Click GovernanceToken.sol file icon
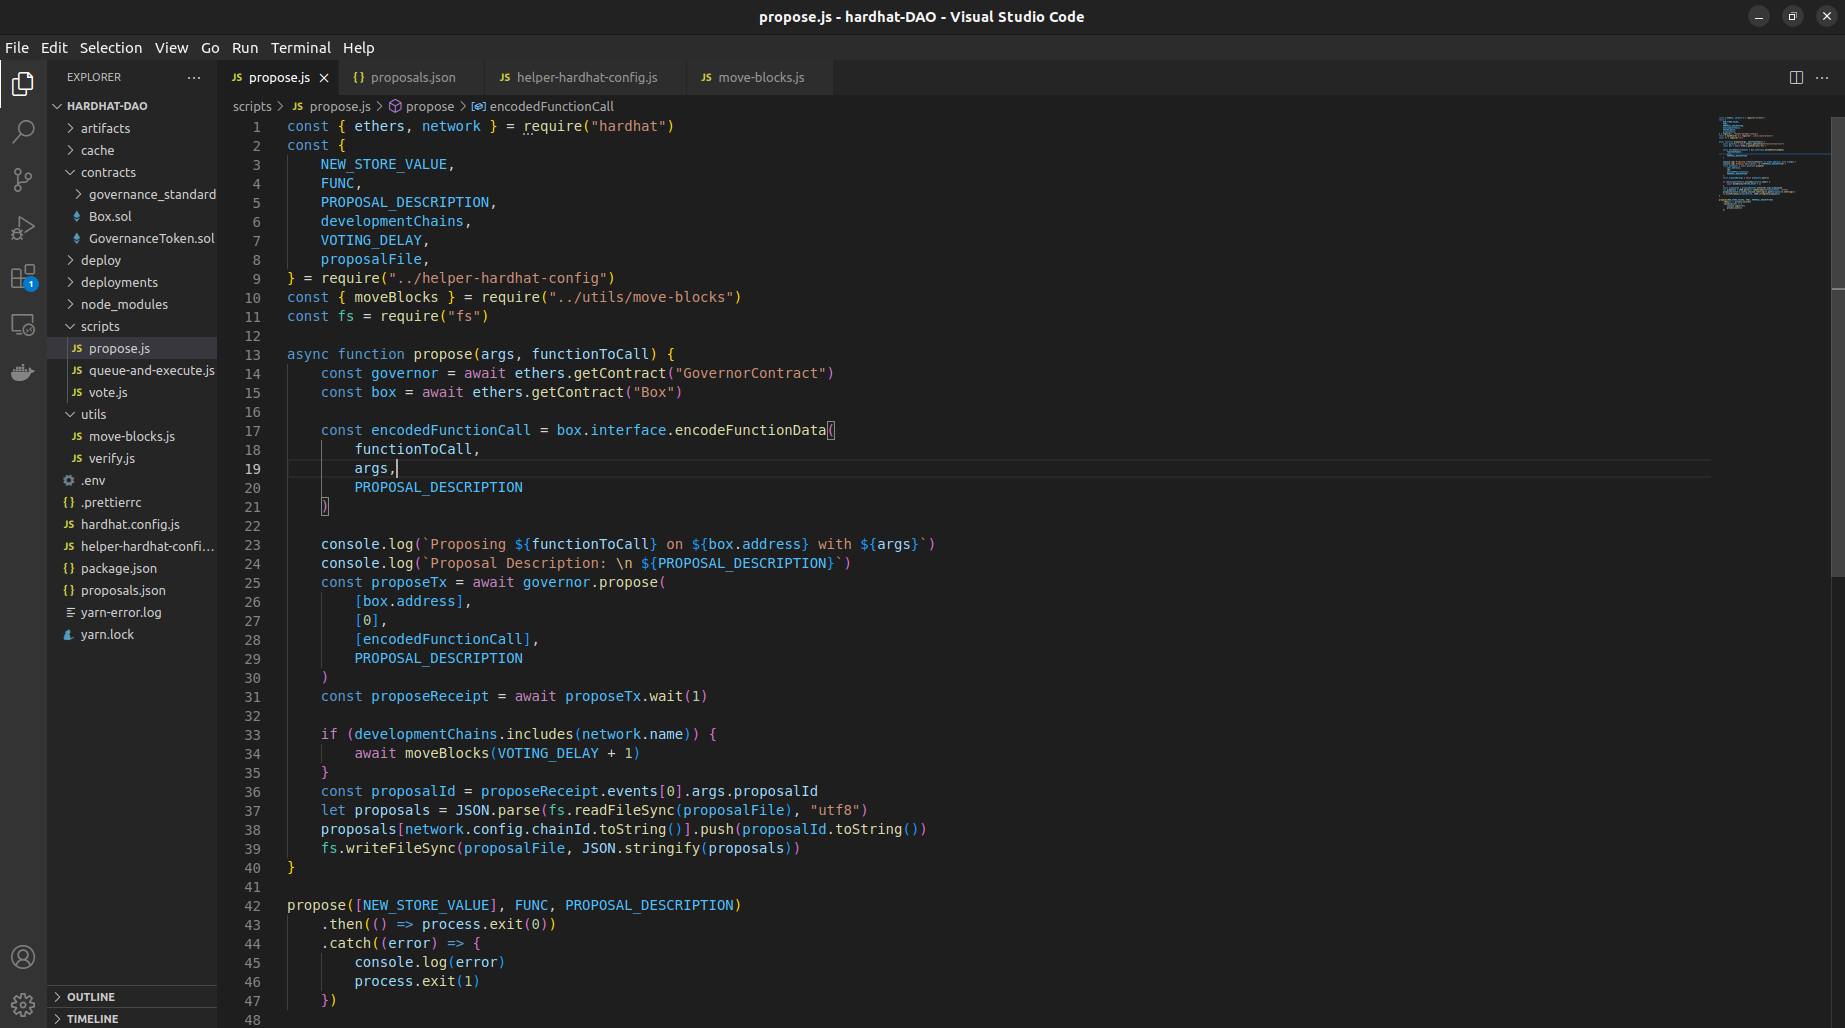This screenshot has height=1028, width=1845. (x=77, y=238)
